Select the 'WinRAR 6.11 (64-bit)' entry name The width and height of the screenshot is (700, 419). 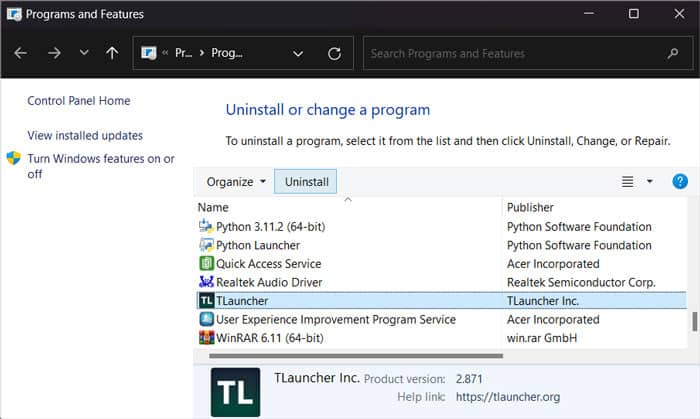tap(270, 338)
